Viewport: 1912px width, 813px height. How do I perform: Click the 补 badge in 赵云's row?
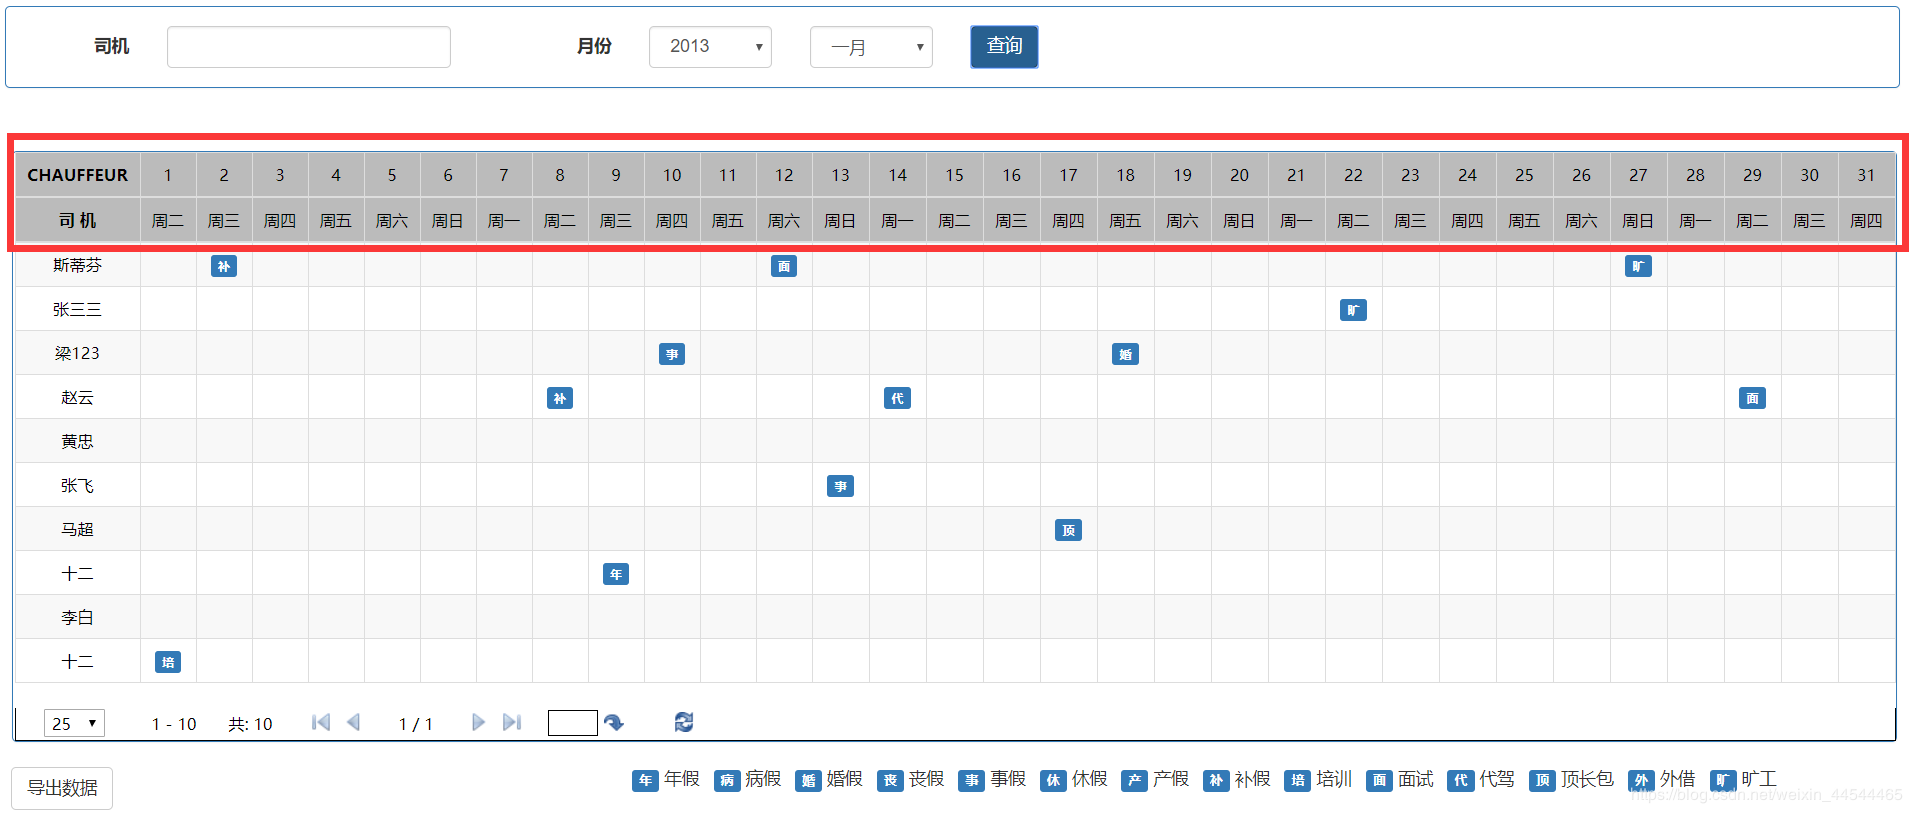[x=560, y=398]
